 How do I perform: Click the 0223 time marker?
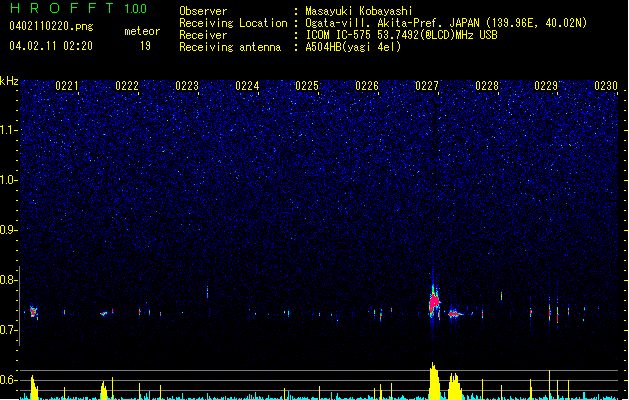[x=187, y=86]
